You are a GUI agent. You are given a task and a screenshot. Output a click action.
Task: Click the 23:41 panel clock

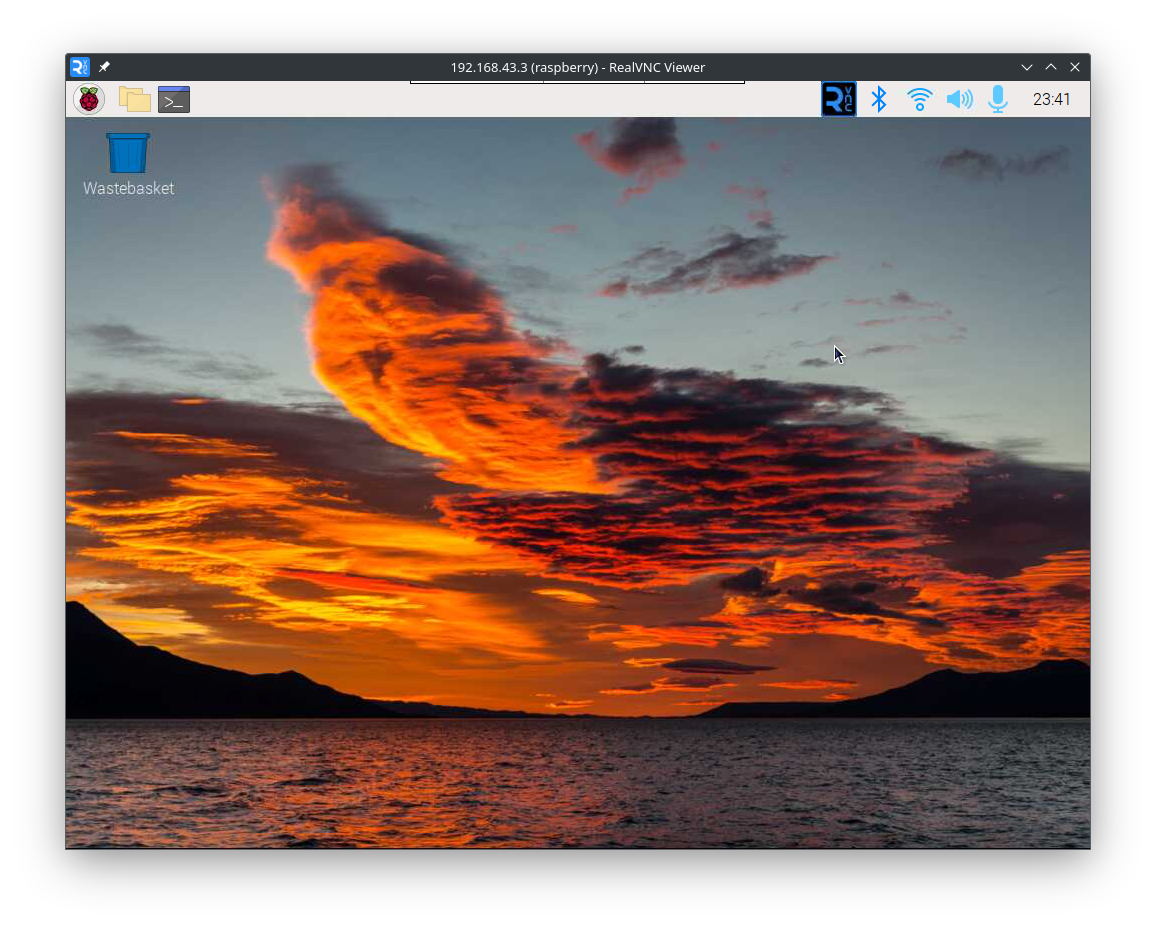pyautogui.click(x=1051, y=99)
